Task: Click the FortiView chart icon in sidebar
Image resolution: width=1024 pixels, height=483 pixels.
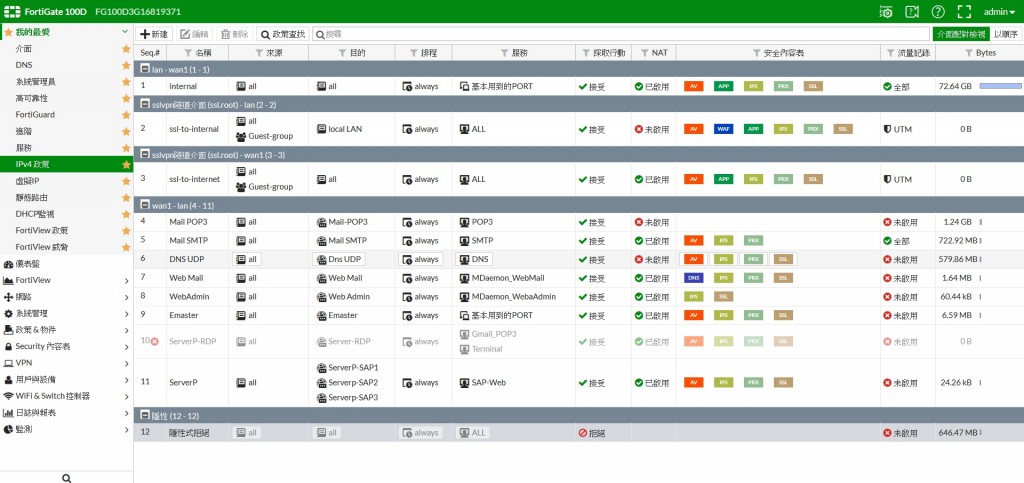Action: tap(8, 280)
